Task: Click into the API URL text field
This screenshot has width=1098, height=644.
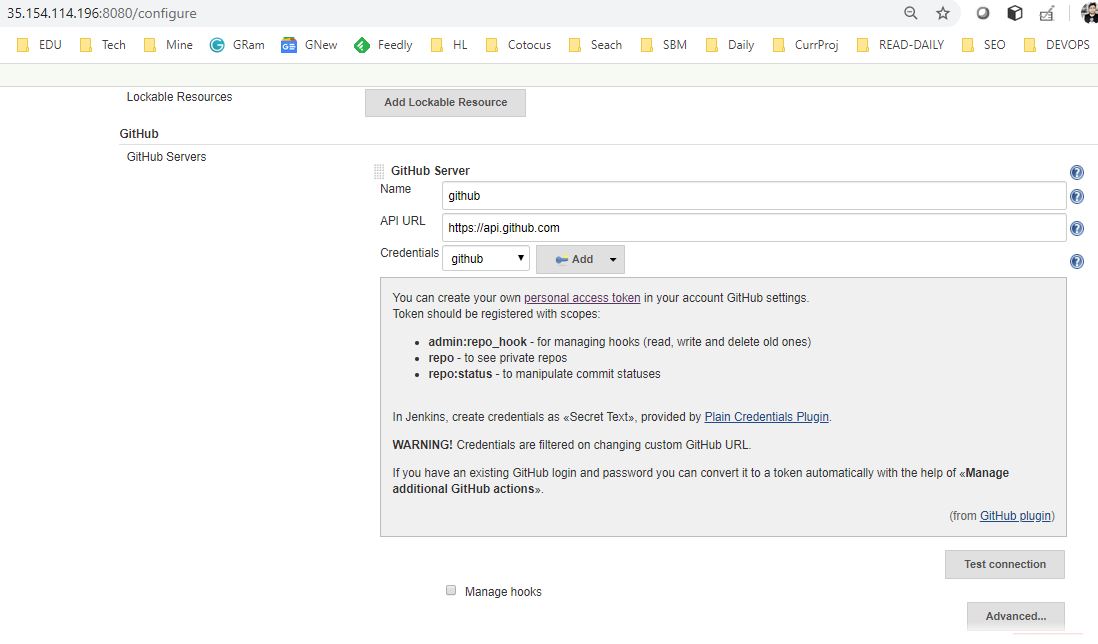Action: pos(753,228)
